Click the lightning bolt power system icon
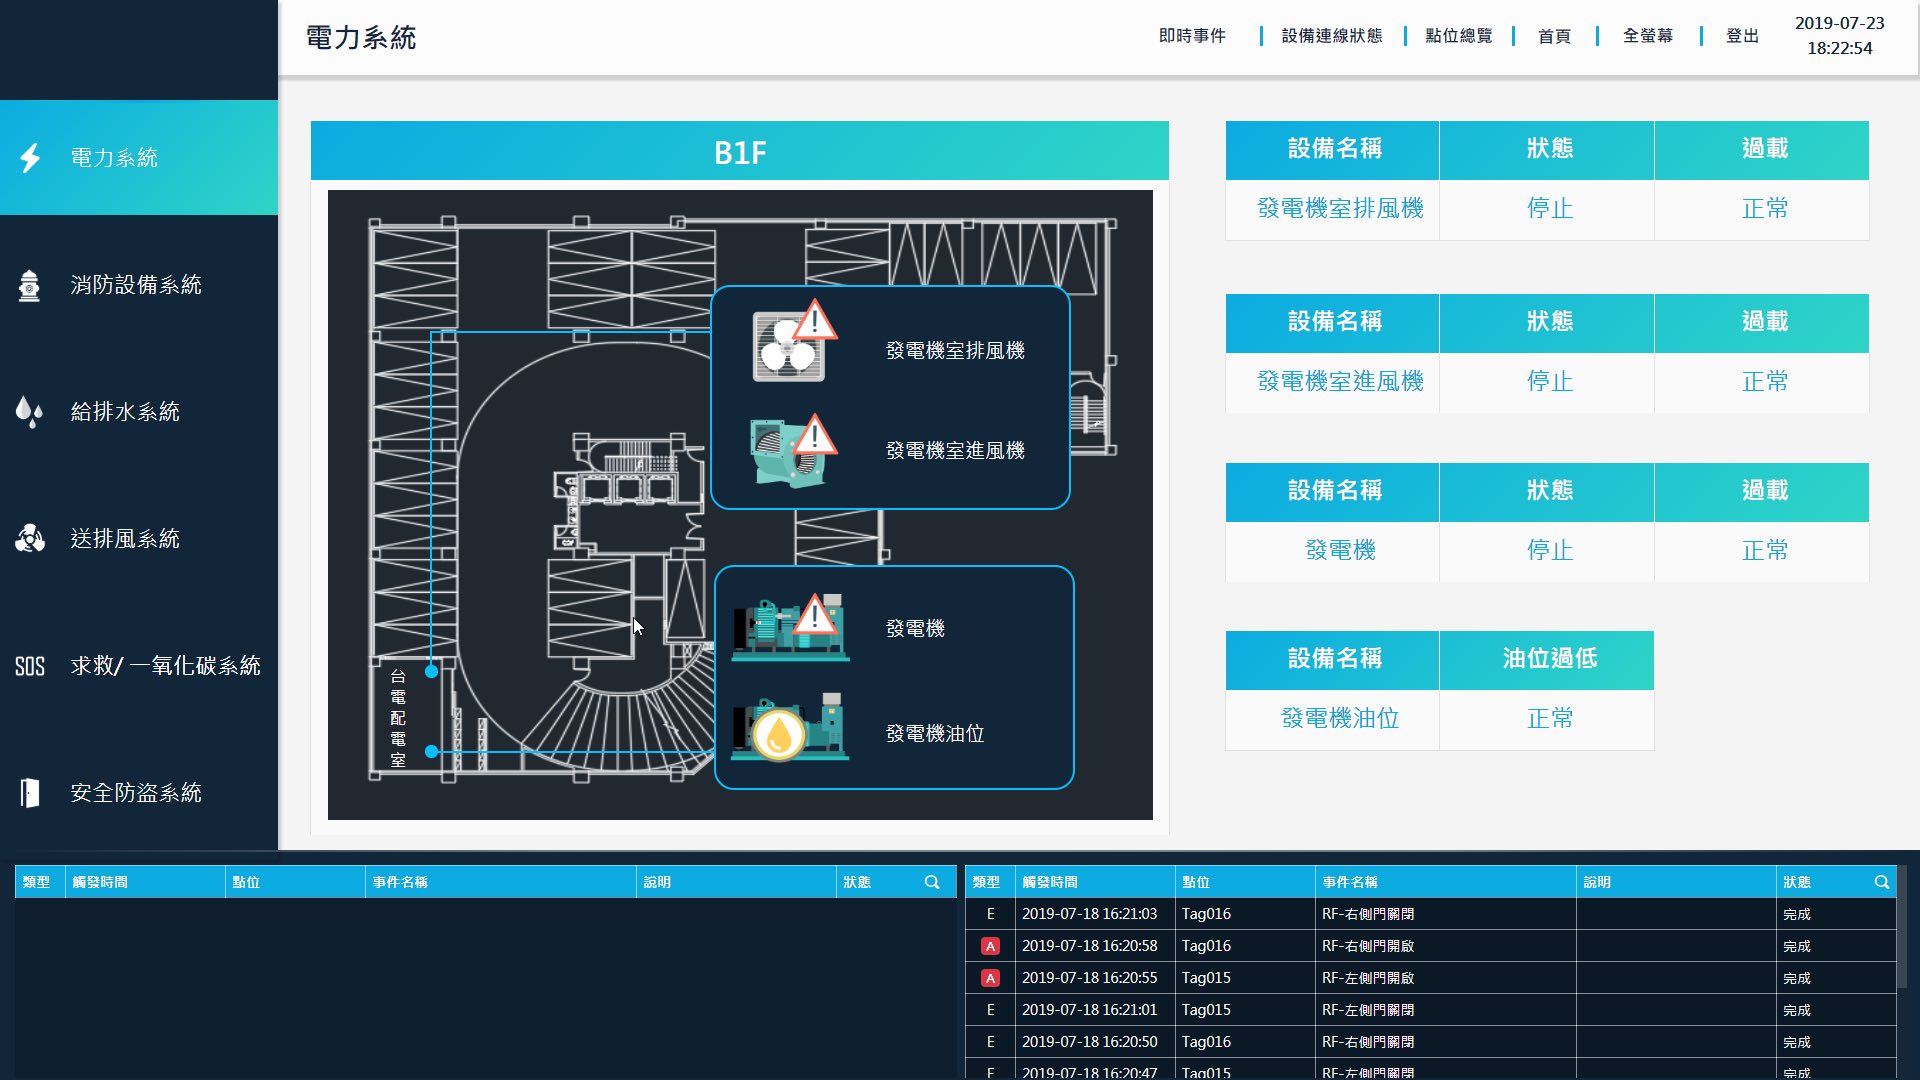Image resolution: width=1920 pixels, height=1080 pixels. tap(30, 158)
